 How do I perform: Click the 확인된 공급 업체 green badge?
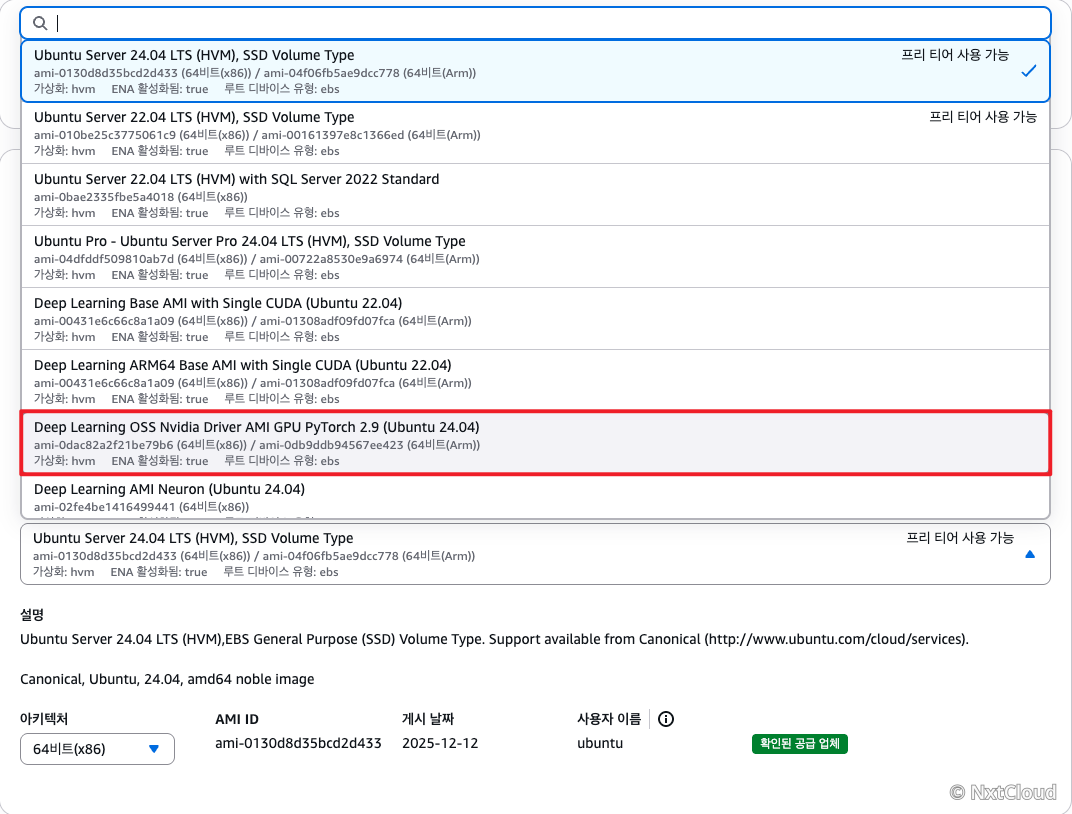799,744
